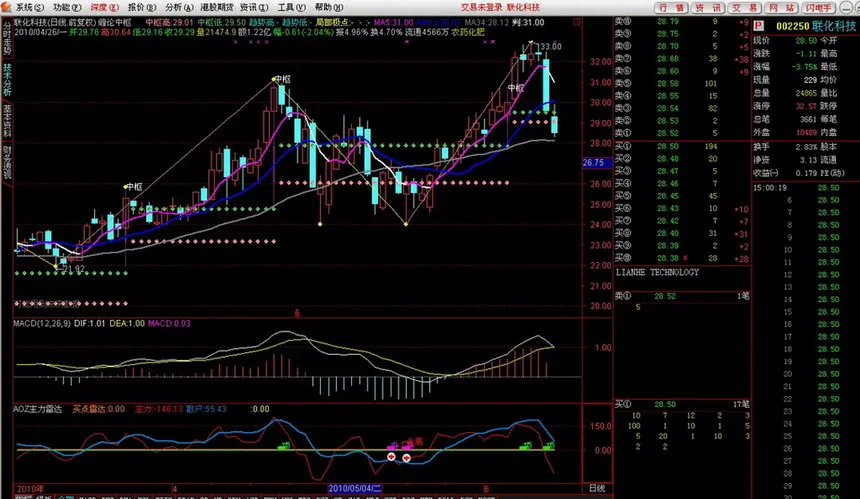The image size is (860, 499).
Task: Click stock code 002250 in the quote panel
Action: (793, 26)
